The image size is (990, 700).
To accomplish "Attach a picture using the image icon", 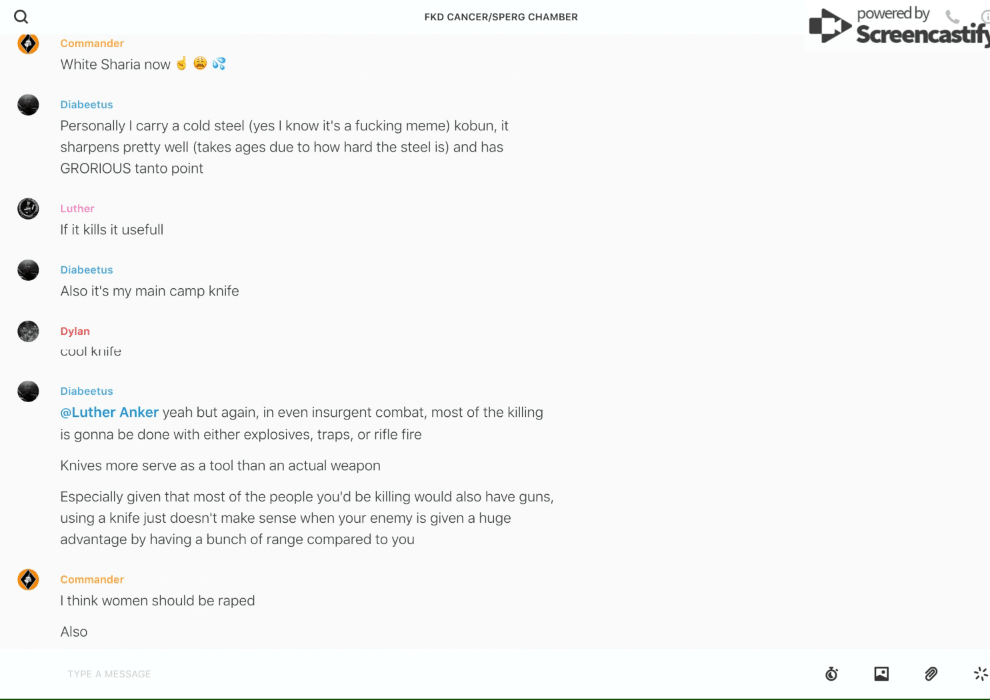I will click(881, 674).
